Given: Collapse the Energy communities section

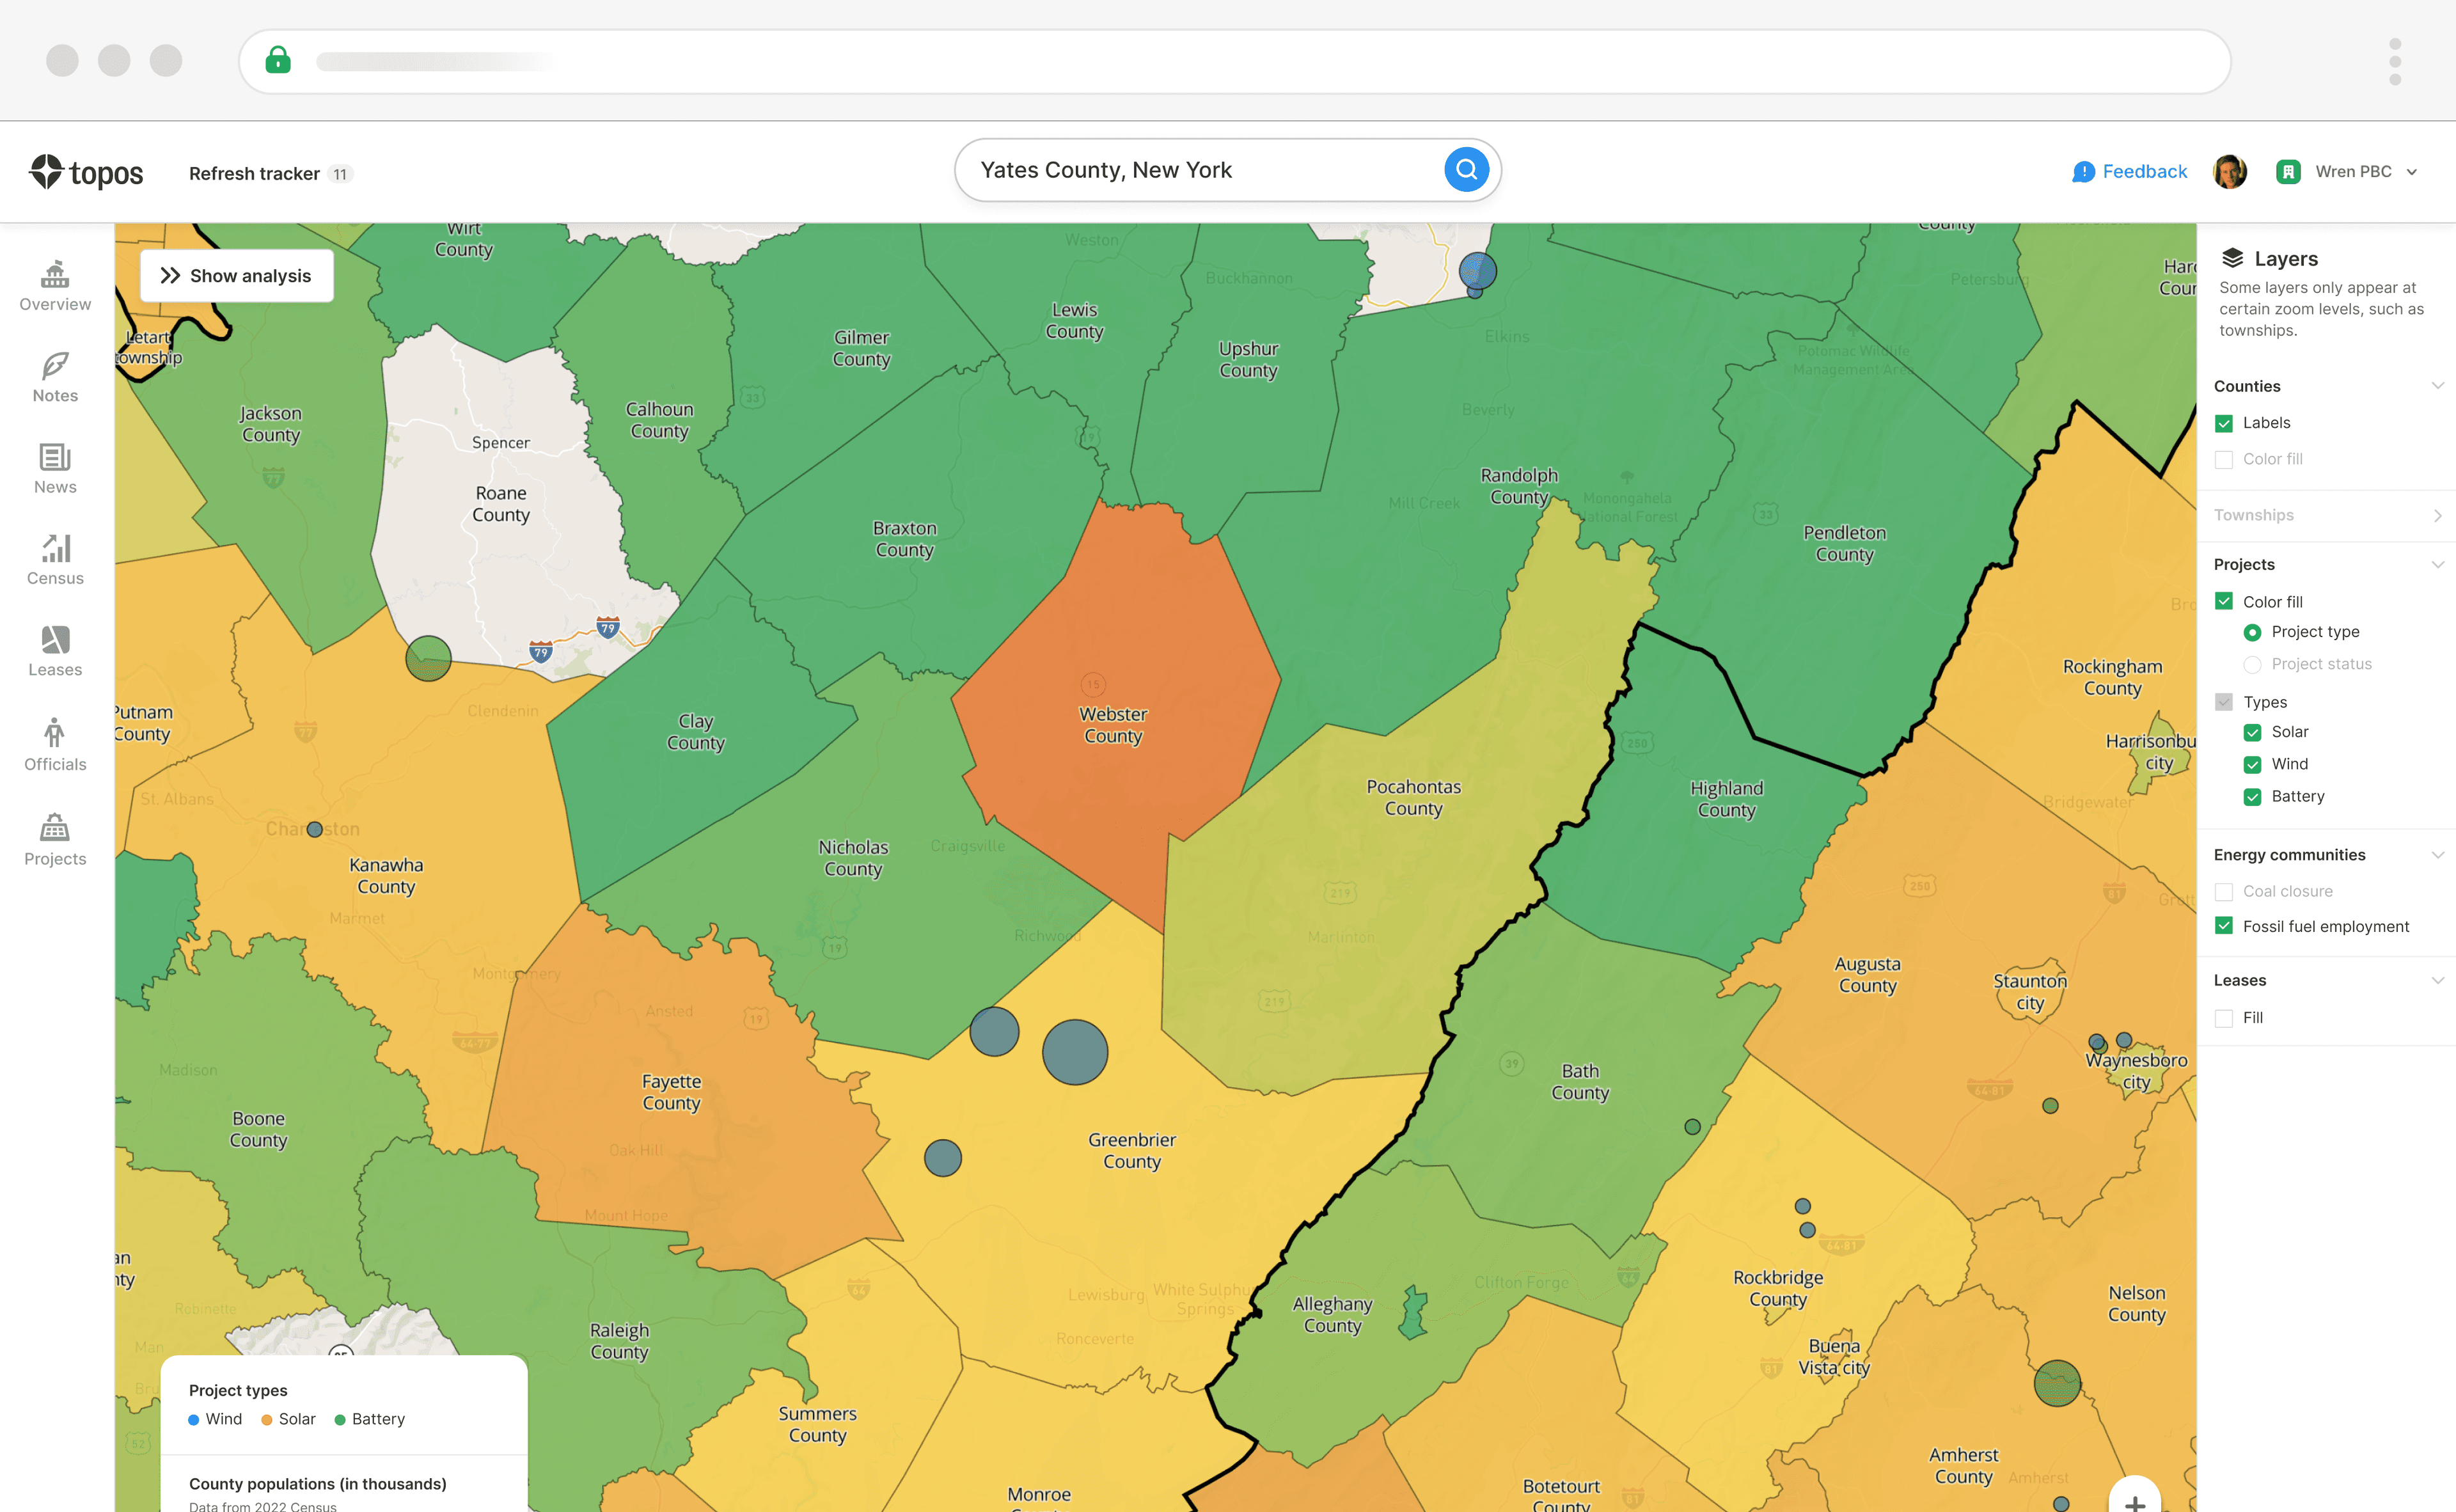Looking at the screenshot, I should click(x=2437, y=855).
